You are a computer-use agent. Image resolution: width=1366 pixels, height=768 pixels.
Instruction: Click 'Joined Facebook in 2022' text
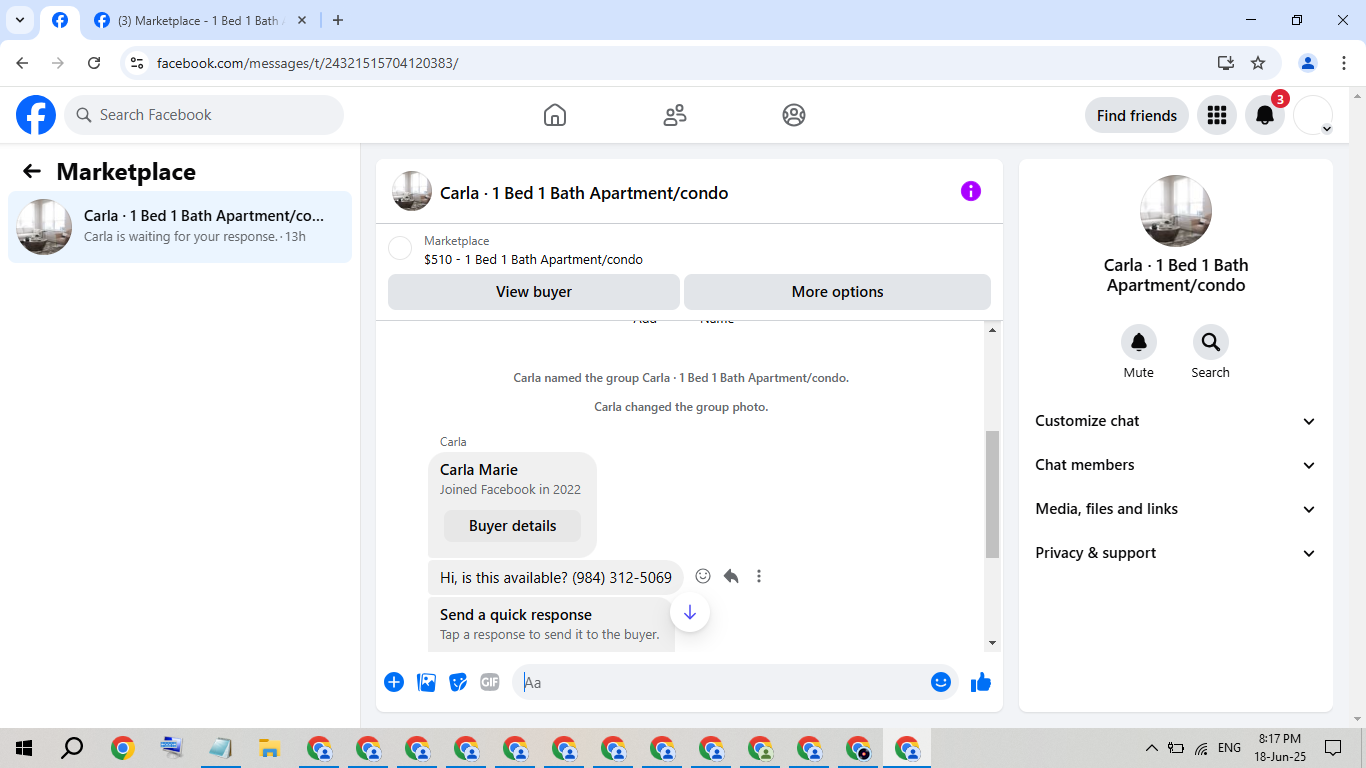pos(510,490)
